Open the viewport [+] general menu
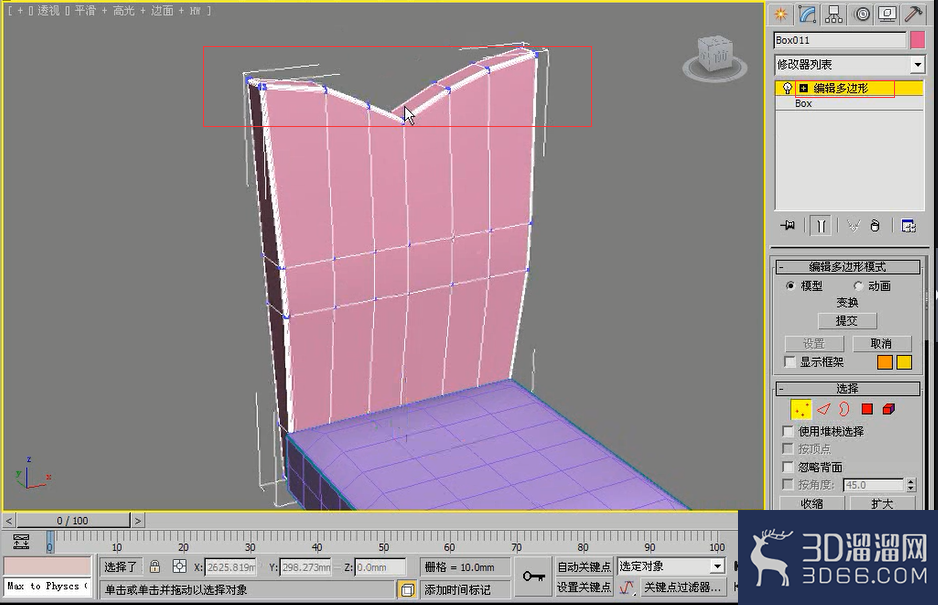 pos(20,11)
